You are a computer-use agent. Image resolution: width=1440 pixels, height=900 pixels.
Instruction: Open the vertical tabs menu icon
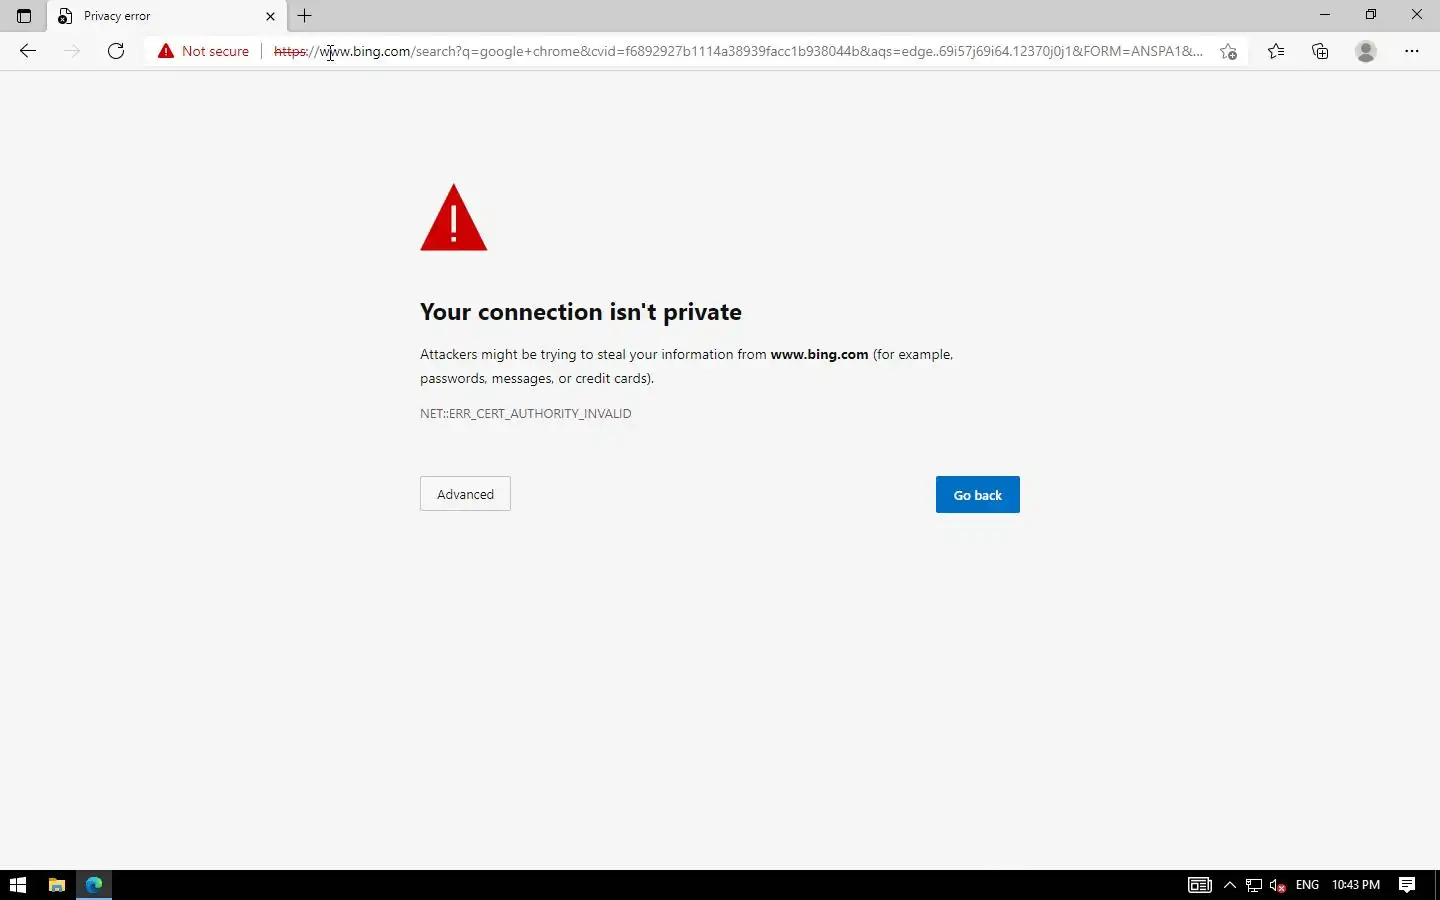24,16
